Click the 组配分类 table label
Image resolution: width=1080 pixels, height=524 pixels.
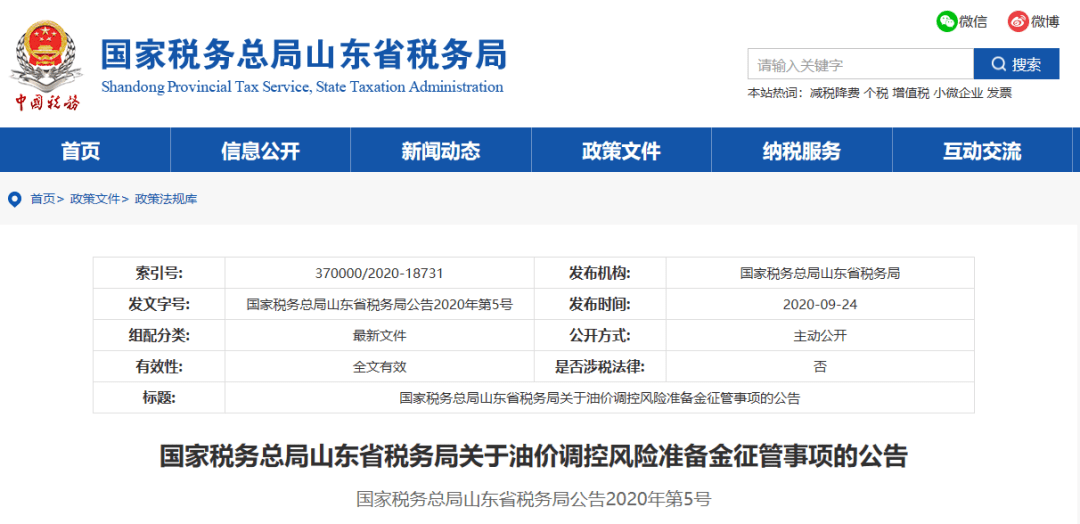pos(159,335)
